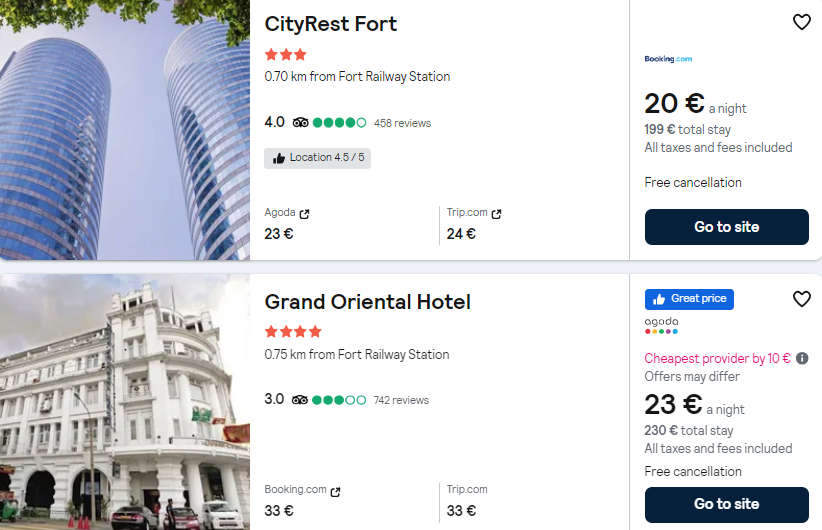Save CityRest Fort with heart icon
The height and width of the screenshot is (530, 822).
(x=801, y=22)
